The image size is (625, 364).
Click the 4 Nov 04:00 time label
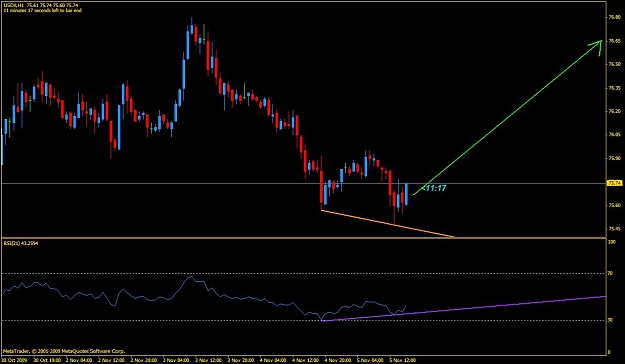pos(273,360)
